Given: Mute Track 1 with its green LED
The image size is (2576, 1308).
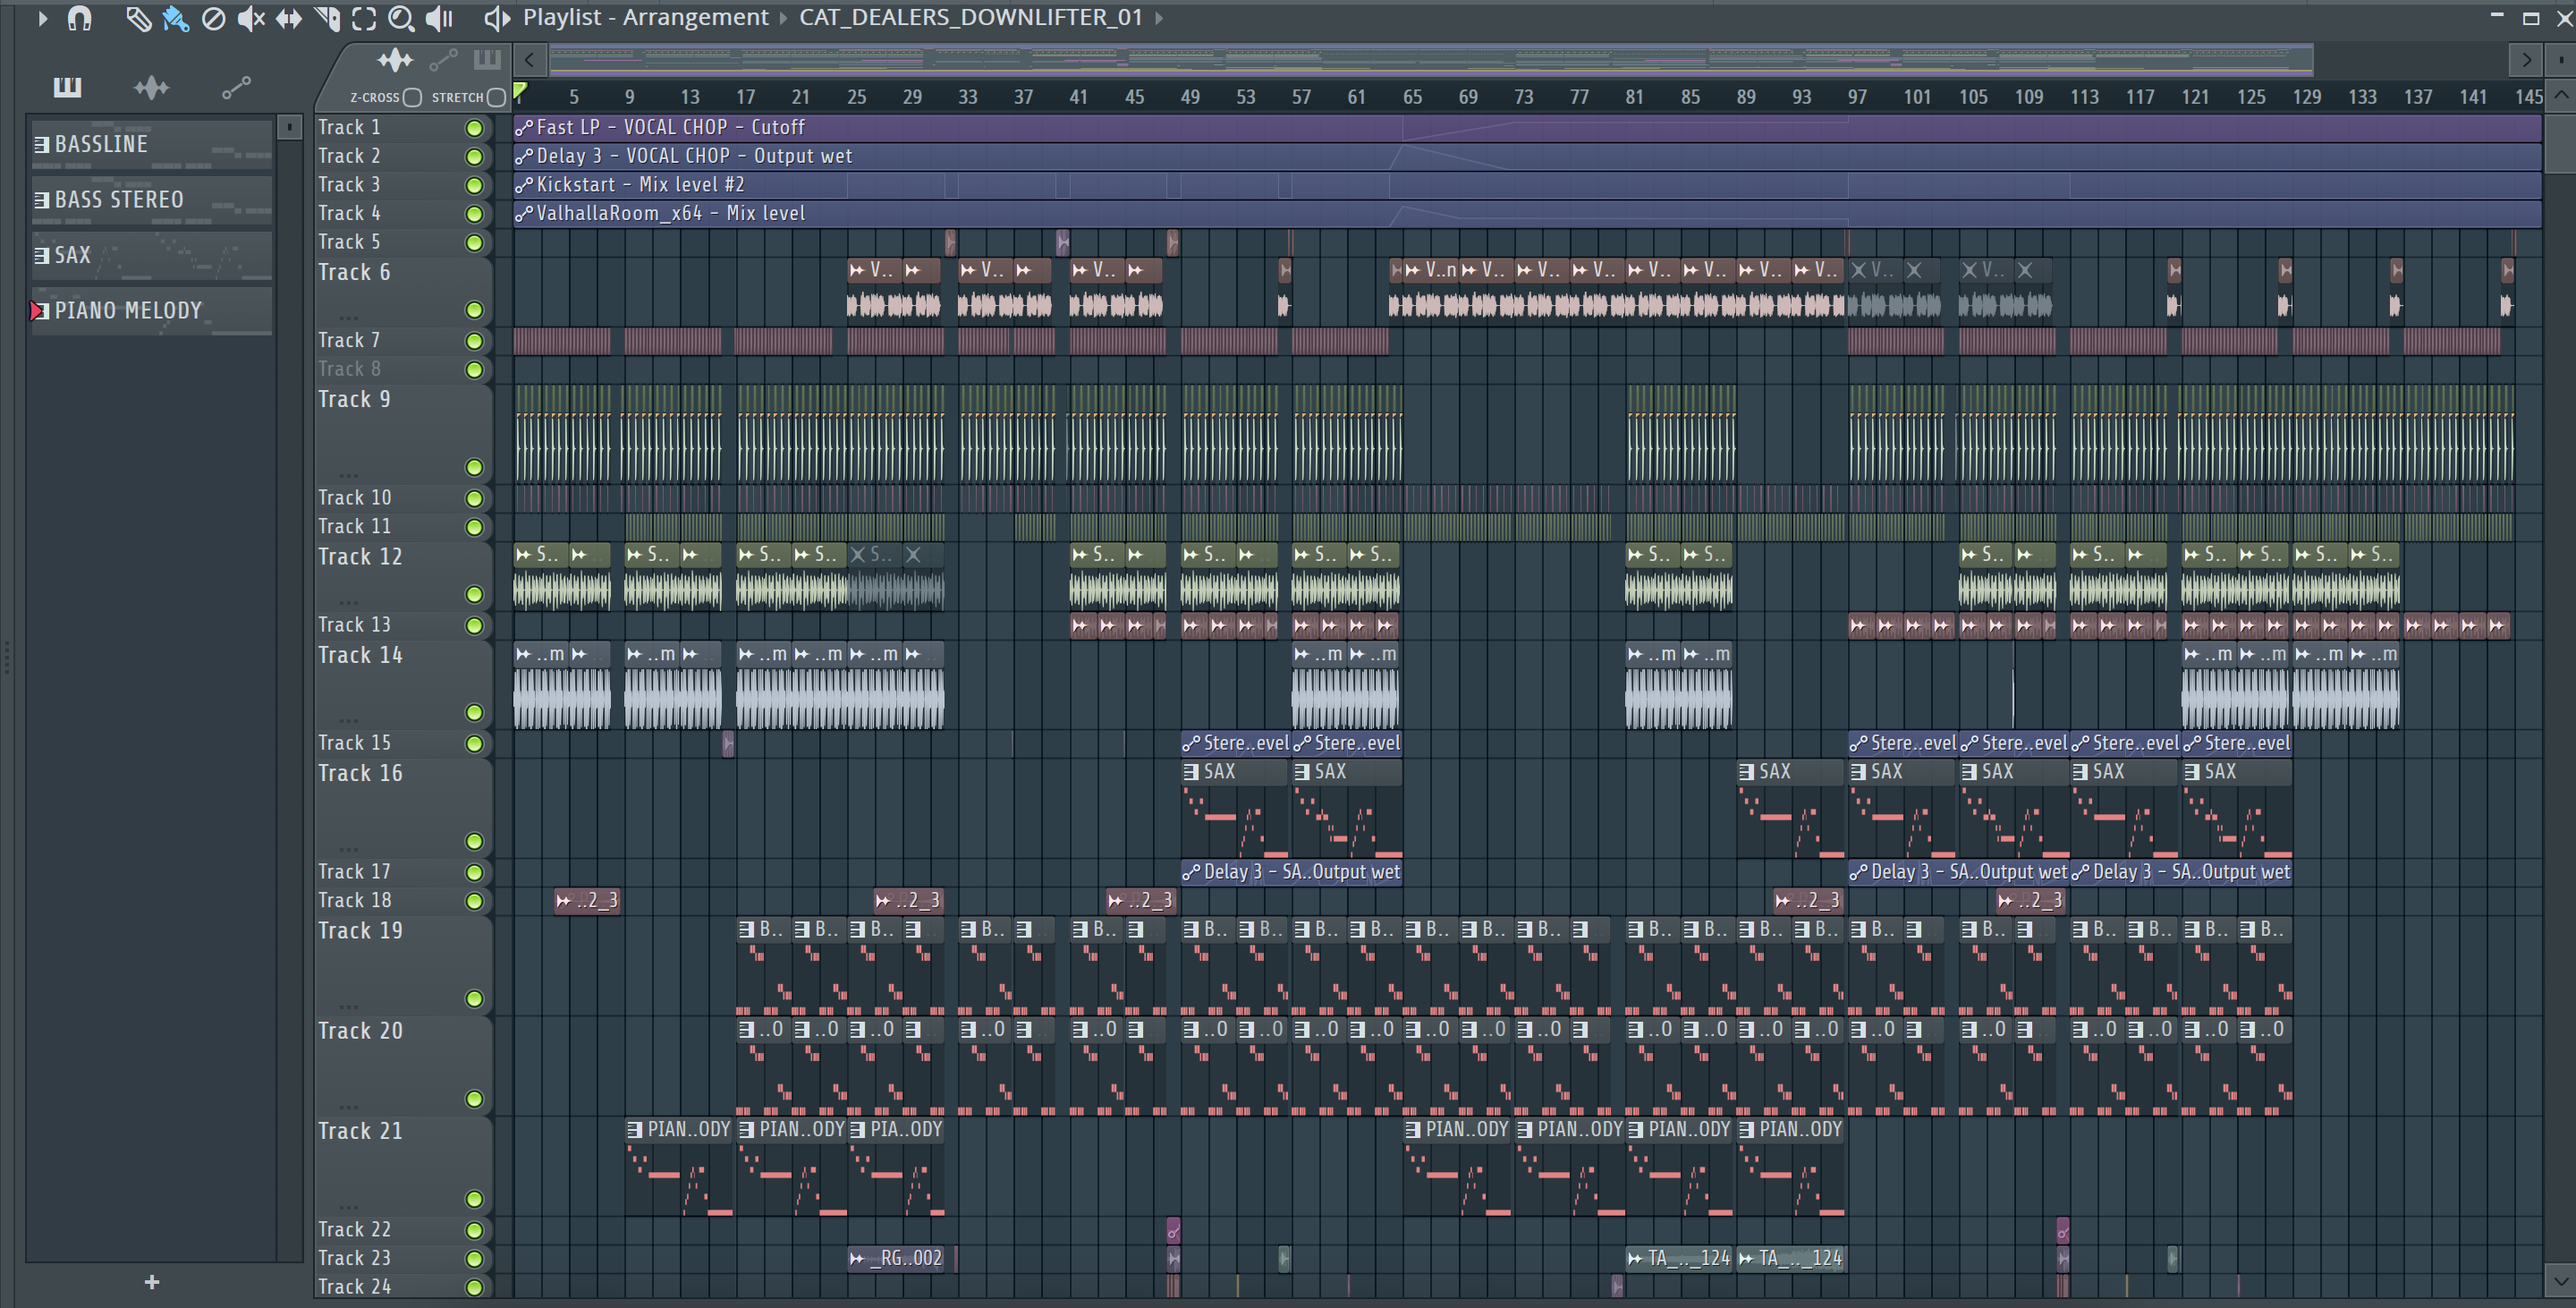Looking at the screenshot, I should click(474, 128).
